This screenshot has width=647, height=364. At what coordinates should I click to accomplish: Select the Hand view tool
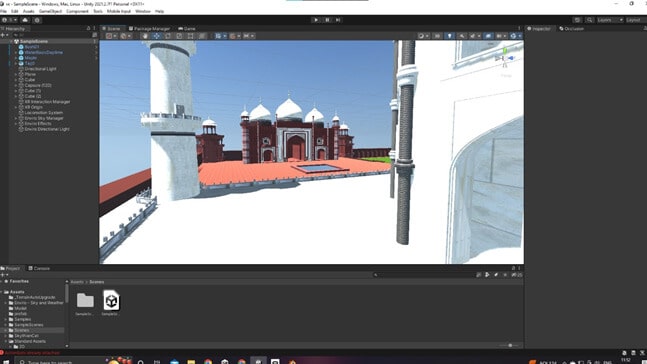(x=145, y=36)
